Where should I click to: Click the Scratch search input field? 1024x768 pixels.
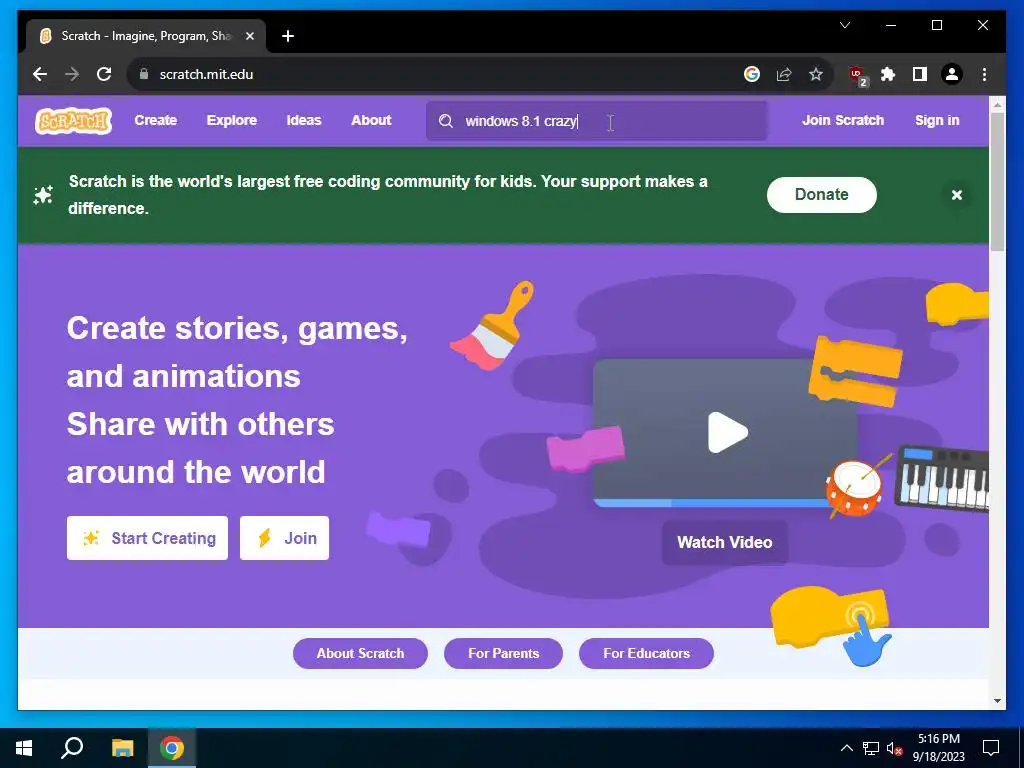pyautogui.click(x=597, y=121)
